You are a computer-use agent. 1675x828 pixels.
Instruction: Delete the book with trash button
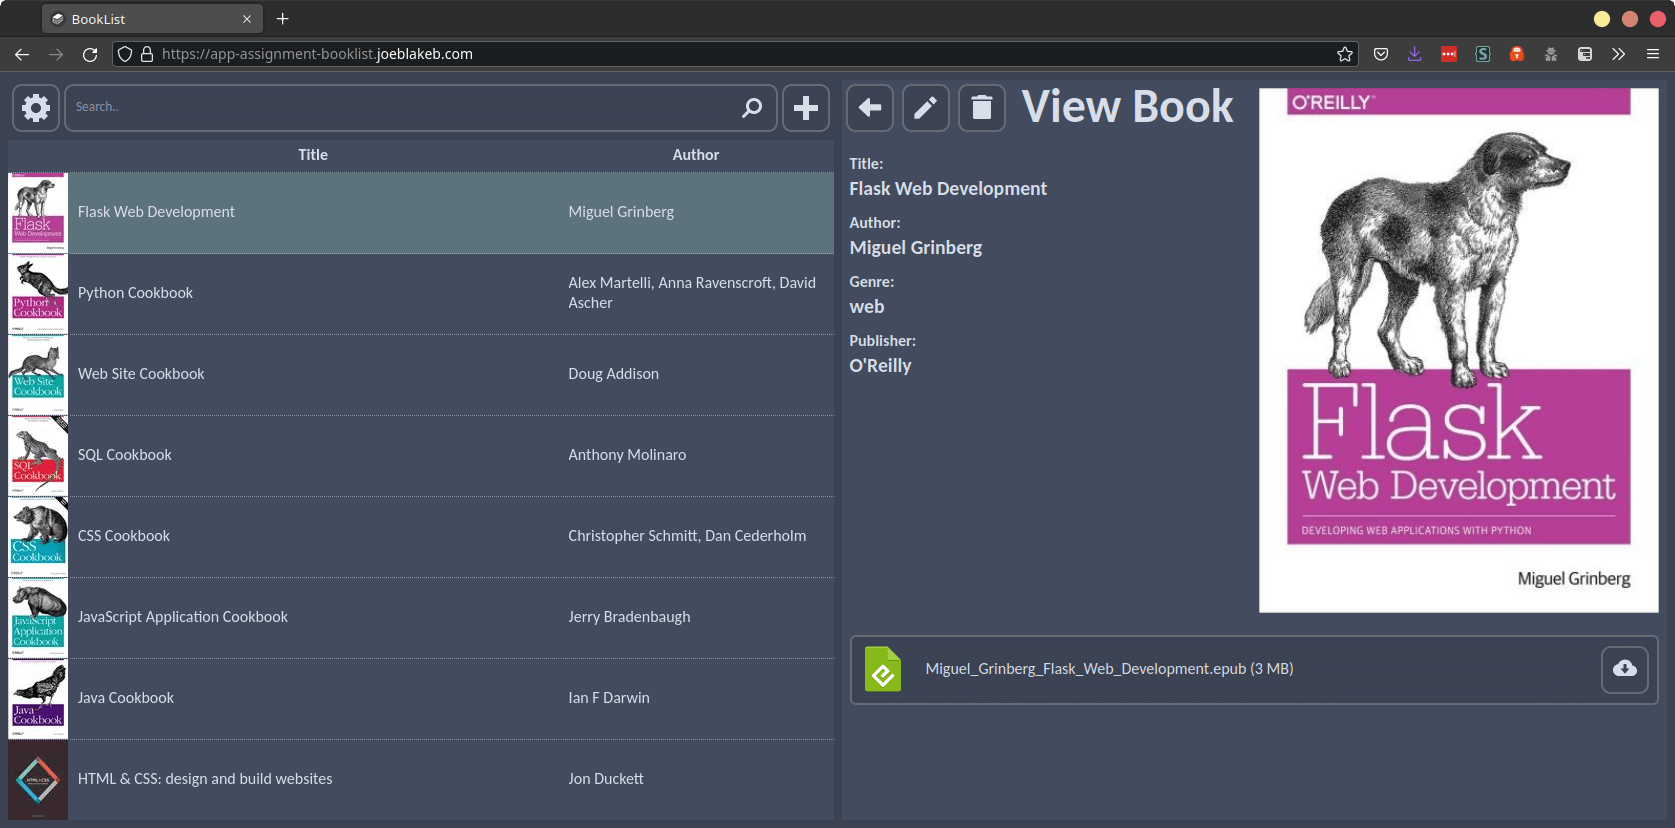click(x=982, y=108)
